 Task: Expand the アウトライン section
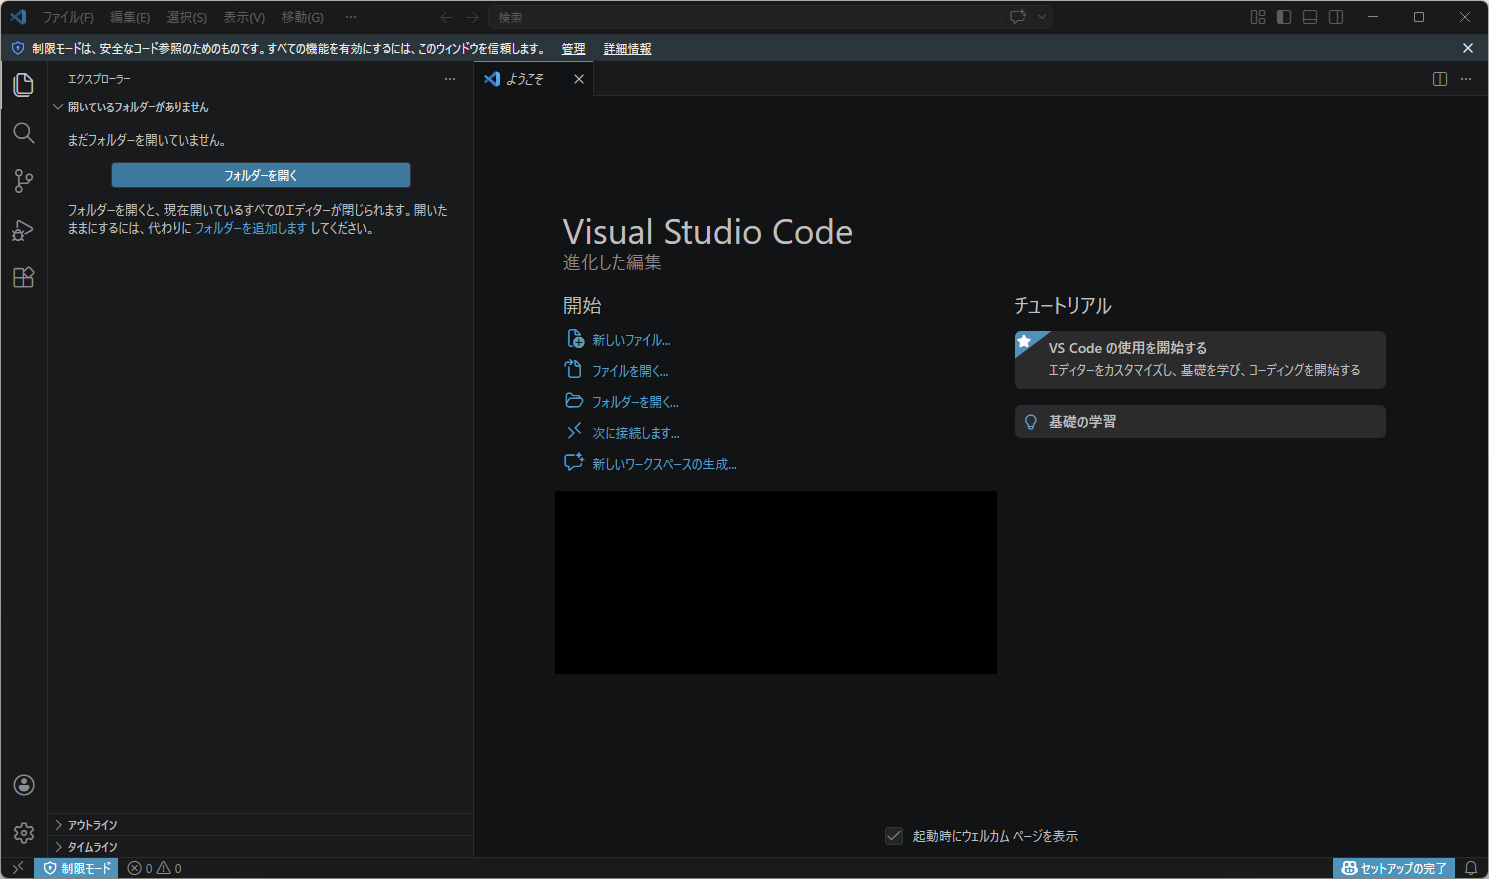point(92,825)
